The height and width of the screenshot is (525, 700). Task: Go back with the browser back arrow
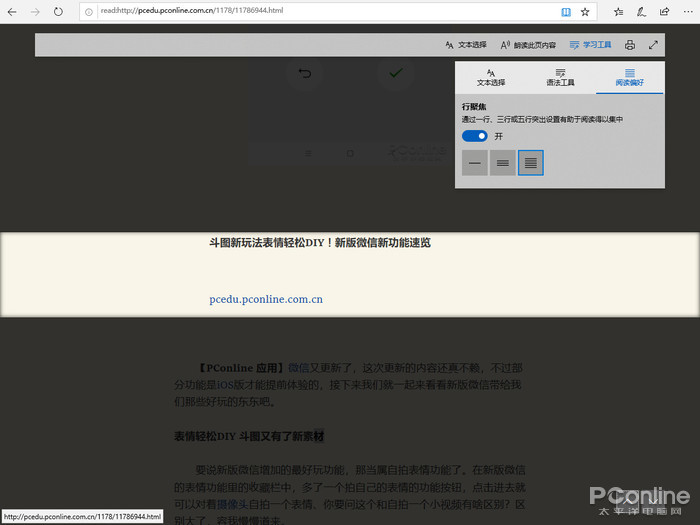tap(12, 12)
